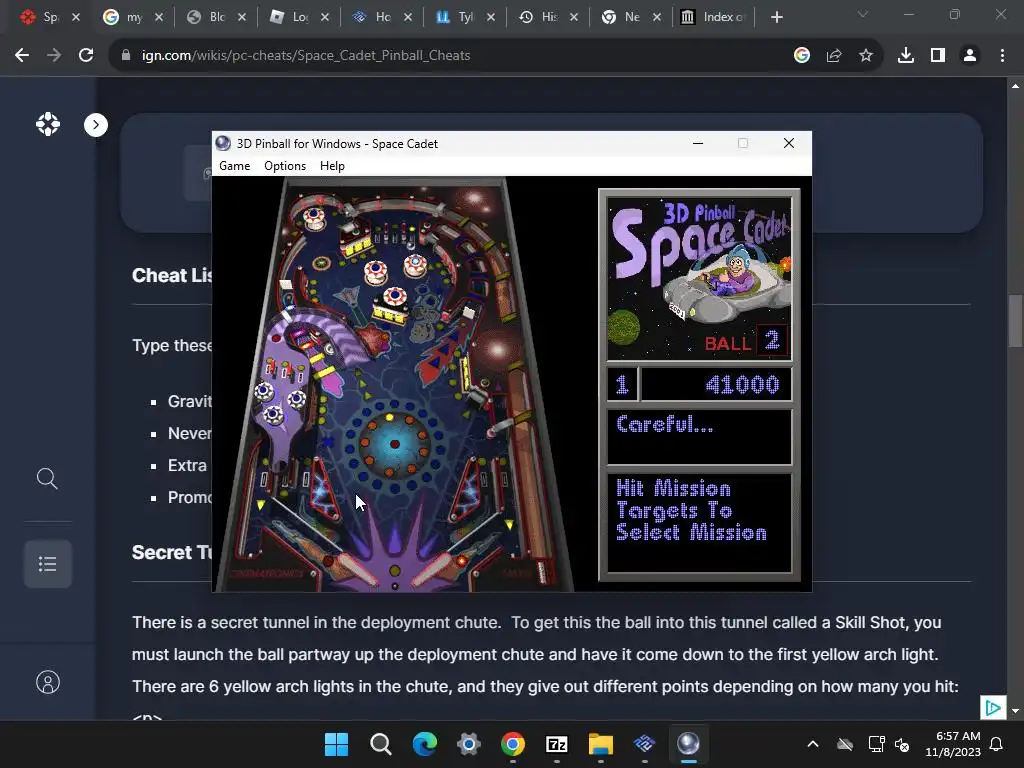Bookmark this page with the star icon
The image size is (1024, 768).
pos(865,56)
